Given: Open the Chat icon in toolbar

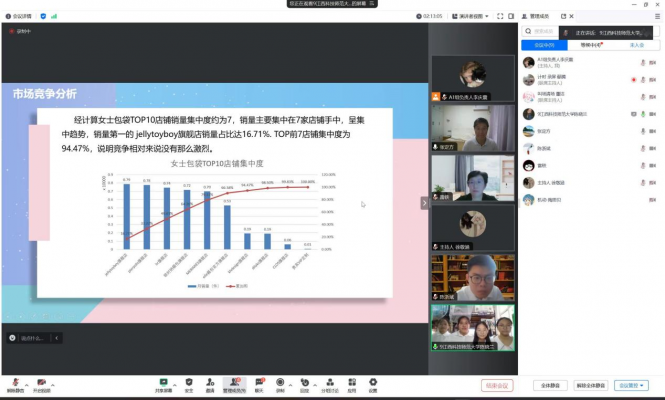Looking at the screenshot, I should [x=258, y=382].
